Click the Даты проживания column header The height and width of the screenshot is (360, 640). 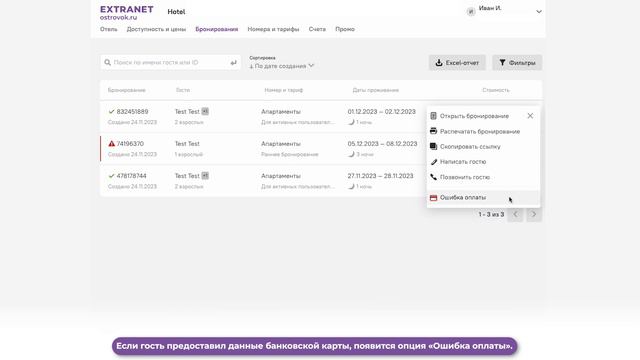[x=376, y=90]
